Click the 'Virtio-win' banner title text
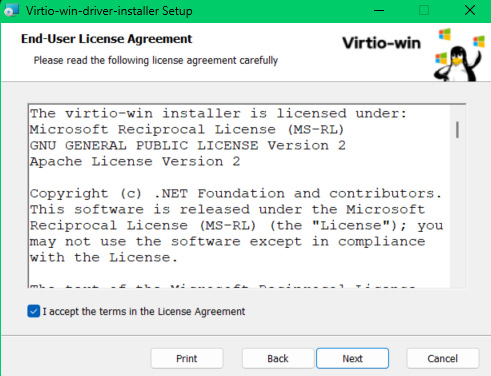491x376 pixels. point(381,43)
